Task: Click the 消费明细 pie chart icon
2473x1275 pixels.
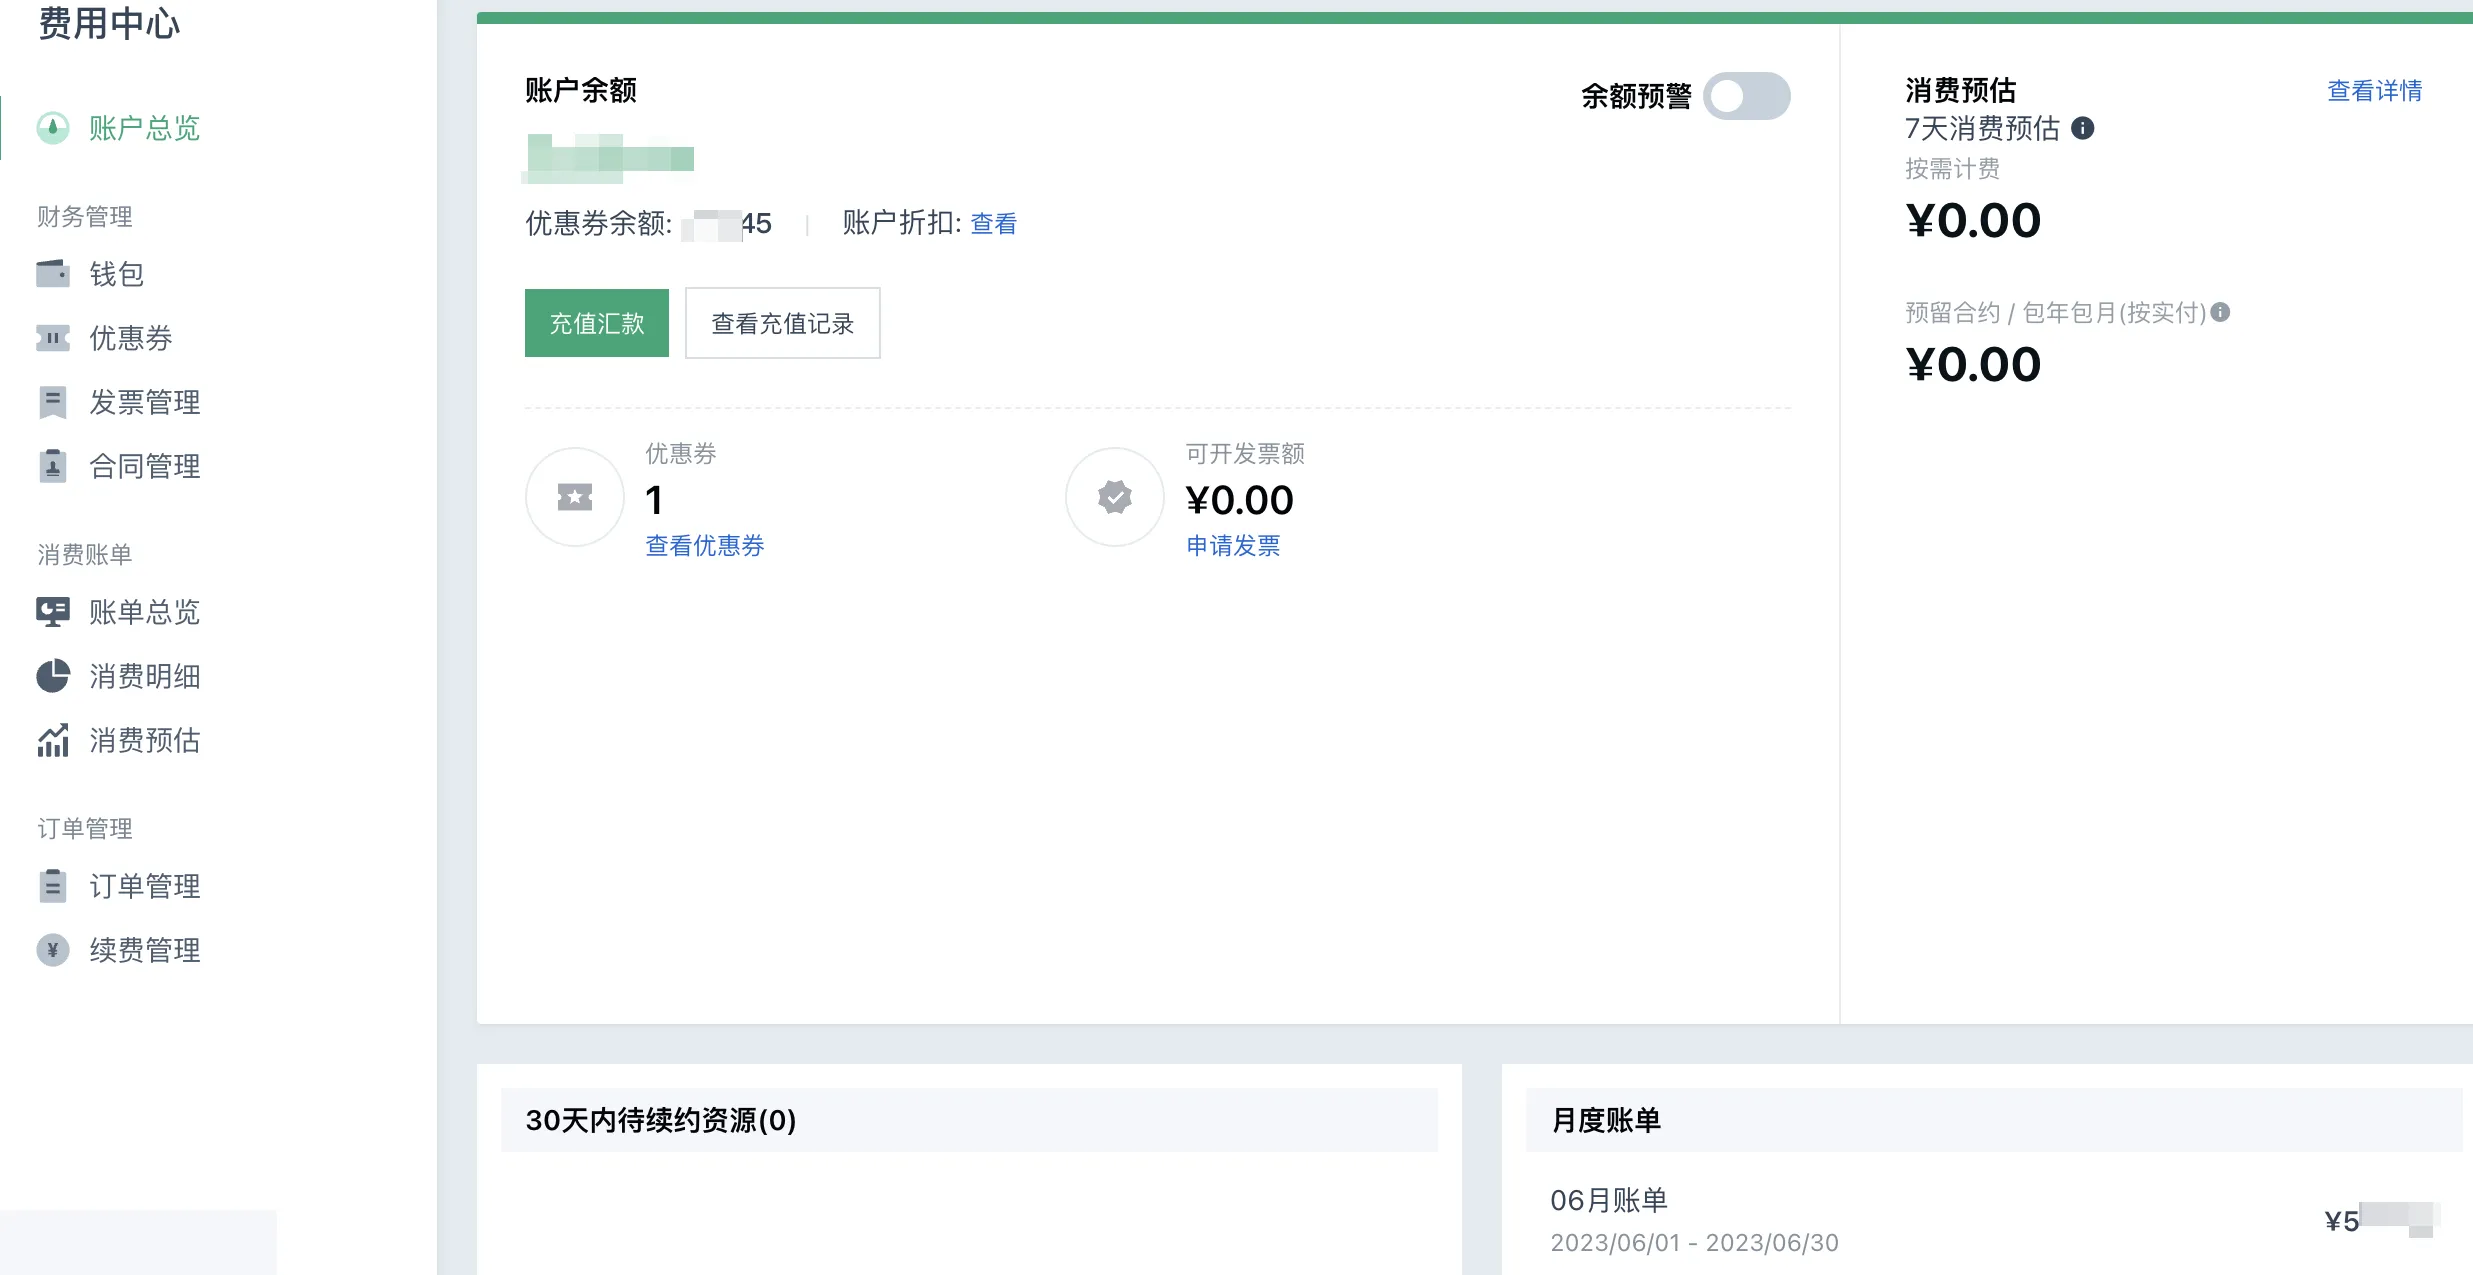Action: pyautogui.click(x=53, y=676)
